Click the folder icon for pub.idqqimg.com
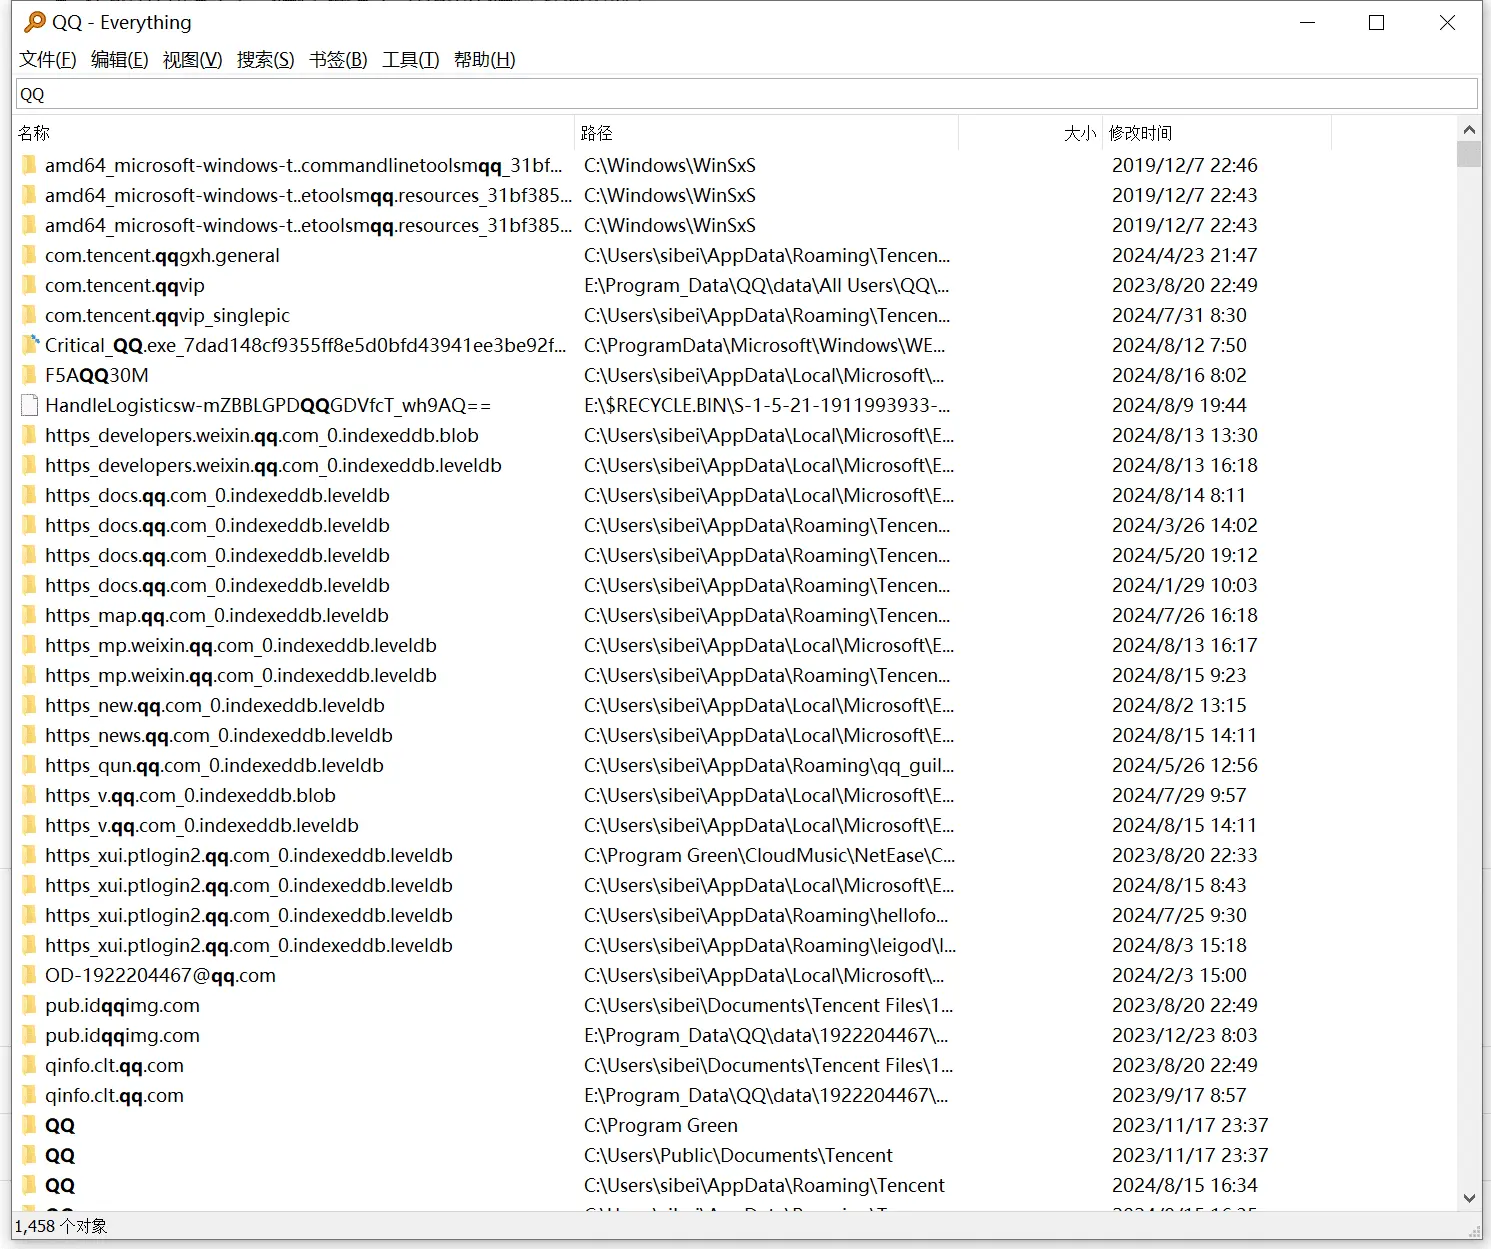The height and width of the screenshot is (1249, 1491). click(x=28, y=1005)
